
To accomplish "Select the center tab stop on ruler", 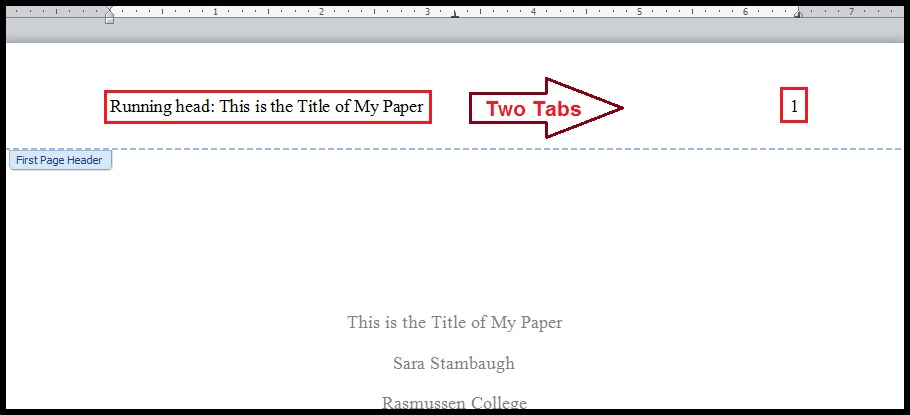I will coord(455,15).
